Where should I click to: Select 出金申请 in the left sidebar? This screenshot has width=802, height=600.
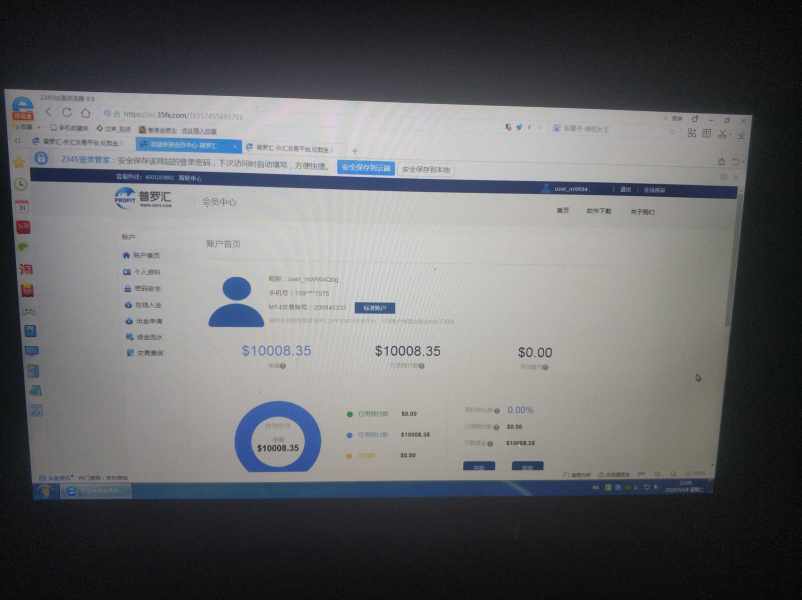point(149,321)
